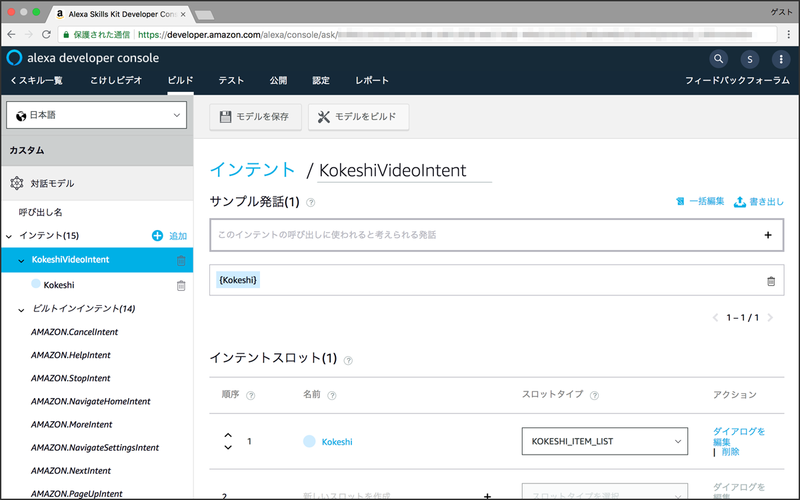Viewport: 800px width, 500px height.
Task: Click the こけしビデオ skill name
Action: point(116,80)
